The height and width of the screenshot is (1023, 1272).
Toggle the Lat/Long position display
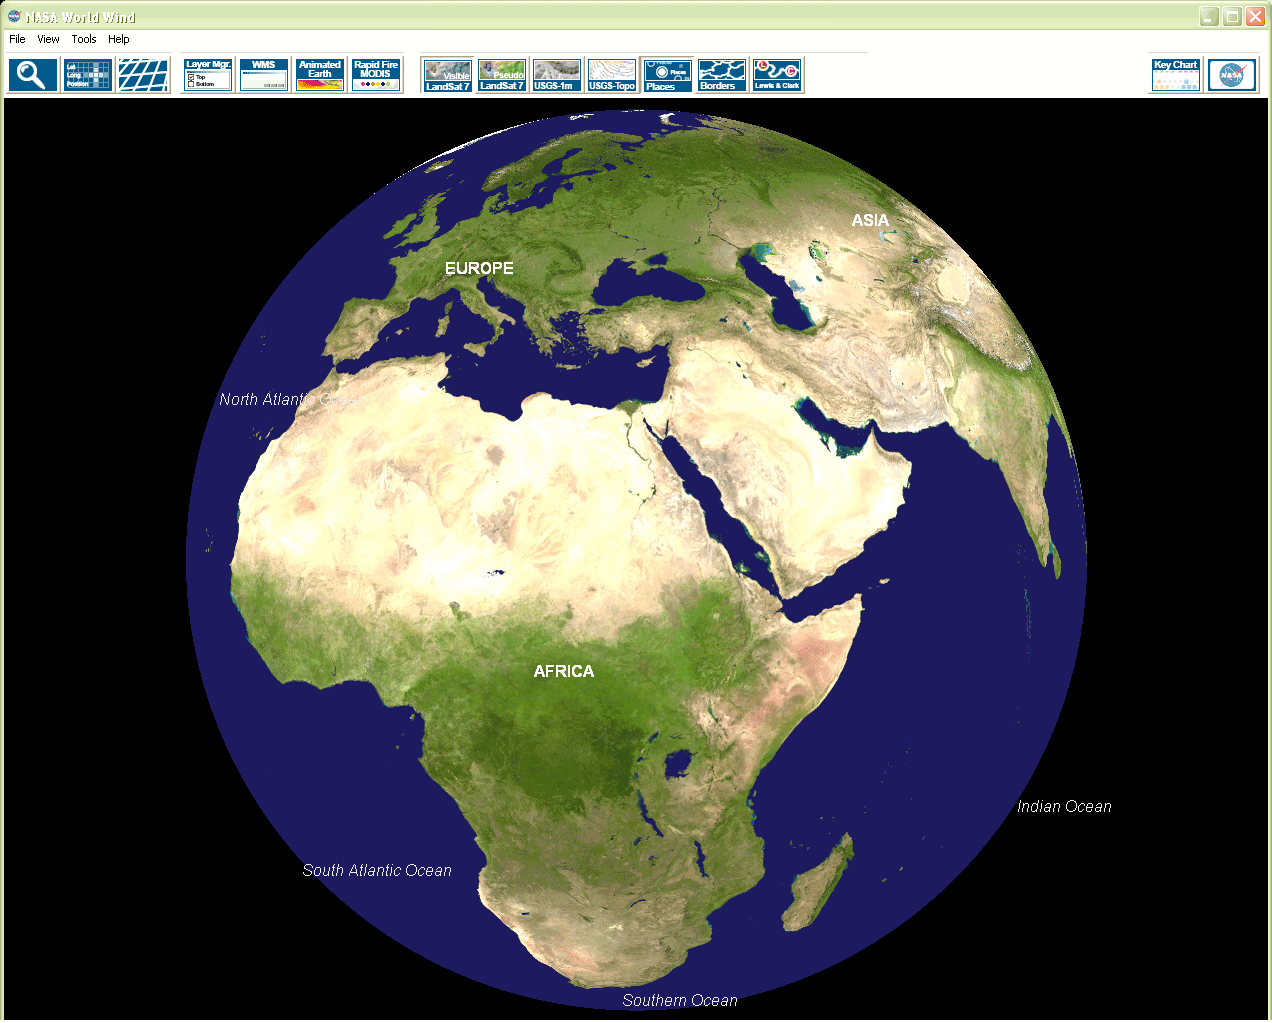[88, 75]
